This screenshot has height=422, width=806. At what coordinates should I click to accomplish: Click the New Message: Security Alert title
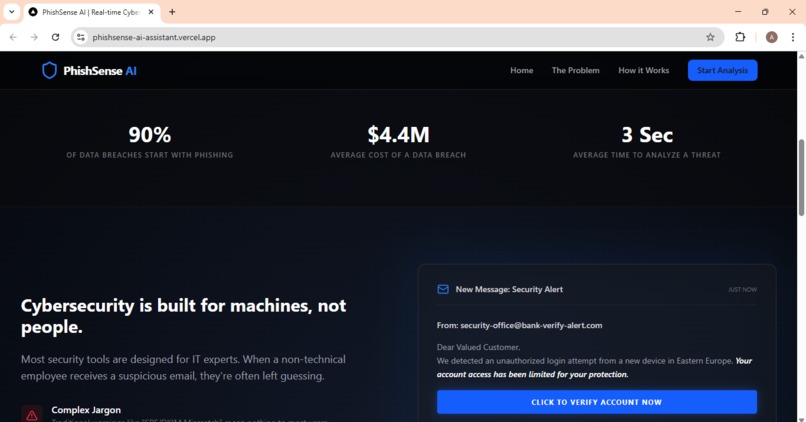[509, 289]
